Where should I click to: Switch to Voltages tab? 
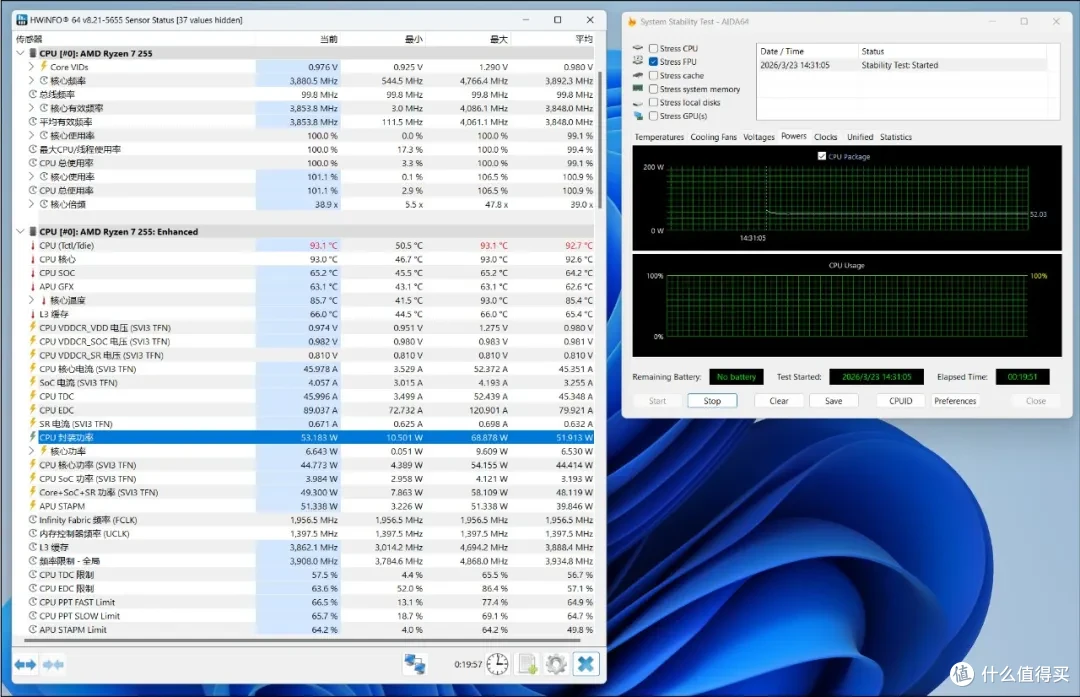[x=759, y=137]
